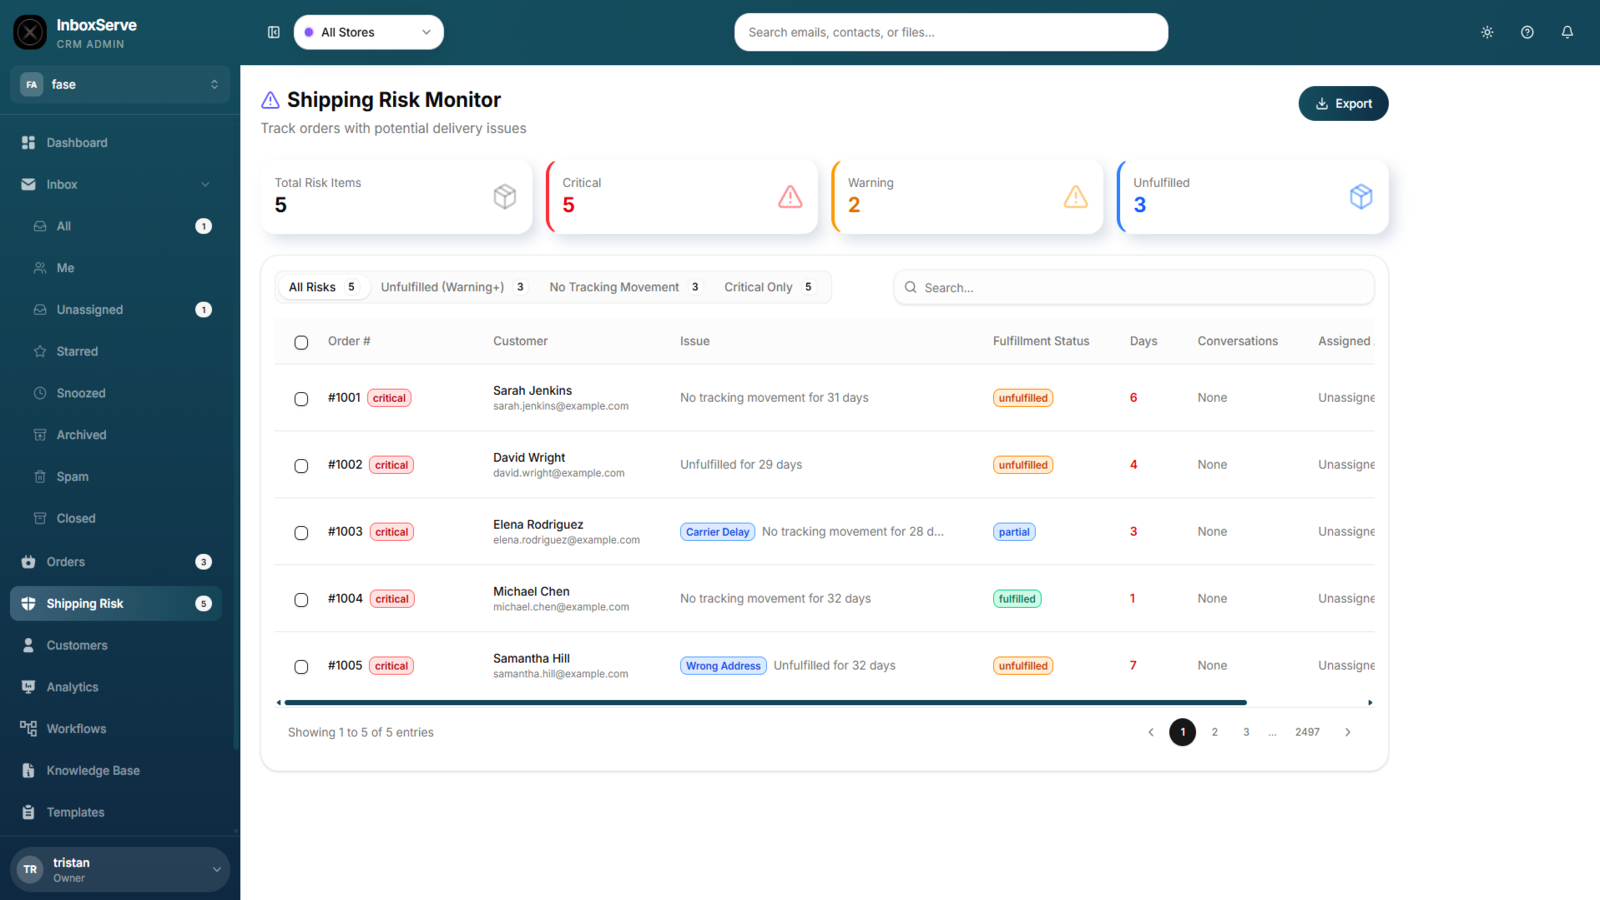This screenshot has height=900, width=1600.
Task: Focus the table Search field
Action: click(x=1134, y=288)
